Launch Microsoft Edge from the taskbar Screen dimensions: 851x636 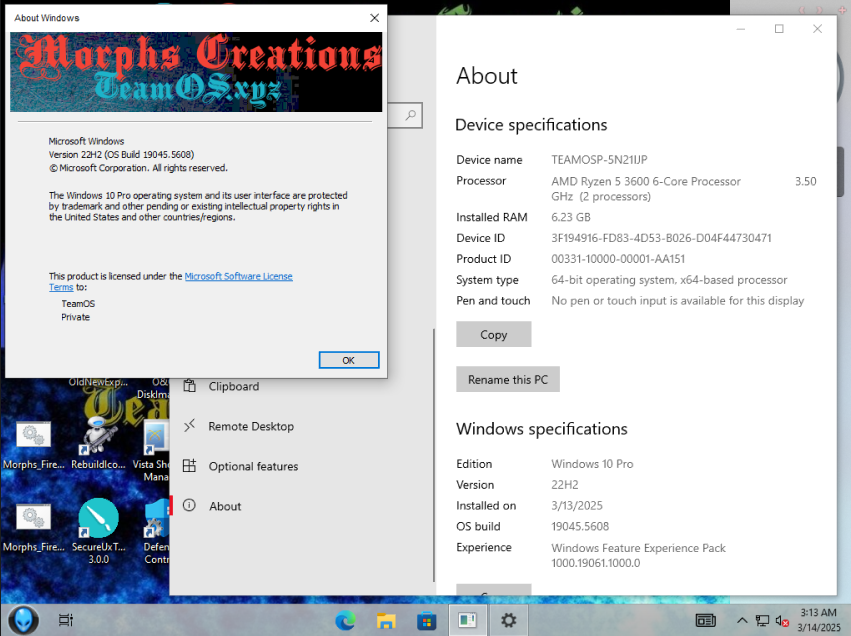pyautogui.click(x=345, y=620)
